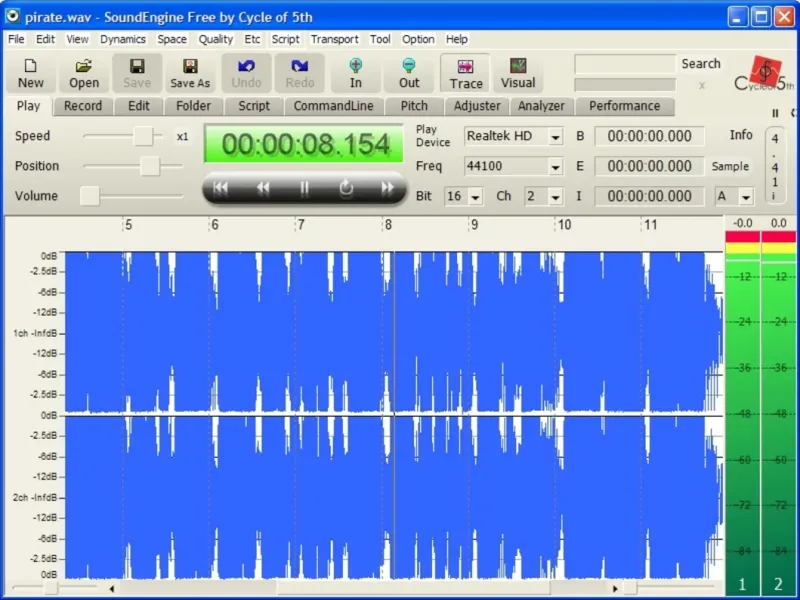Click the Volume slider handle
The width and height of the screenshot is (800, 600).
(x=89, y=196)
